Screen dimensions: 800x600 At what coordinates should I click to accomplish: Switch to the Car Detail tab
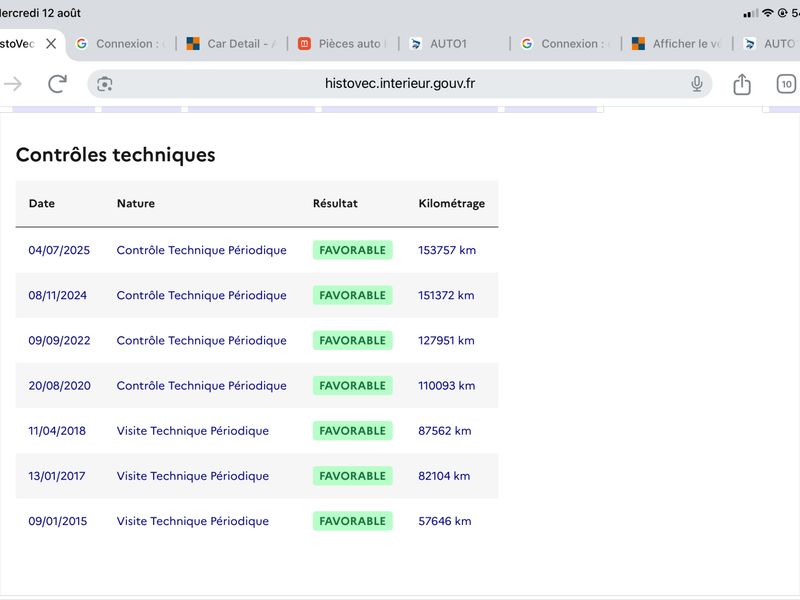[x=233, y=44]
